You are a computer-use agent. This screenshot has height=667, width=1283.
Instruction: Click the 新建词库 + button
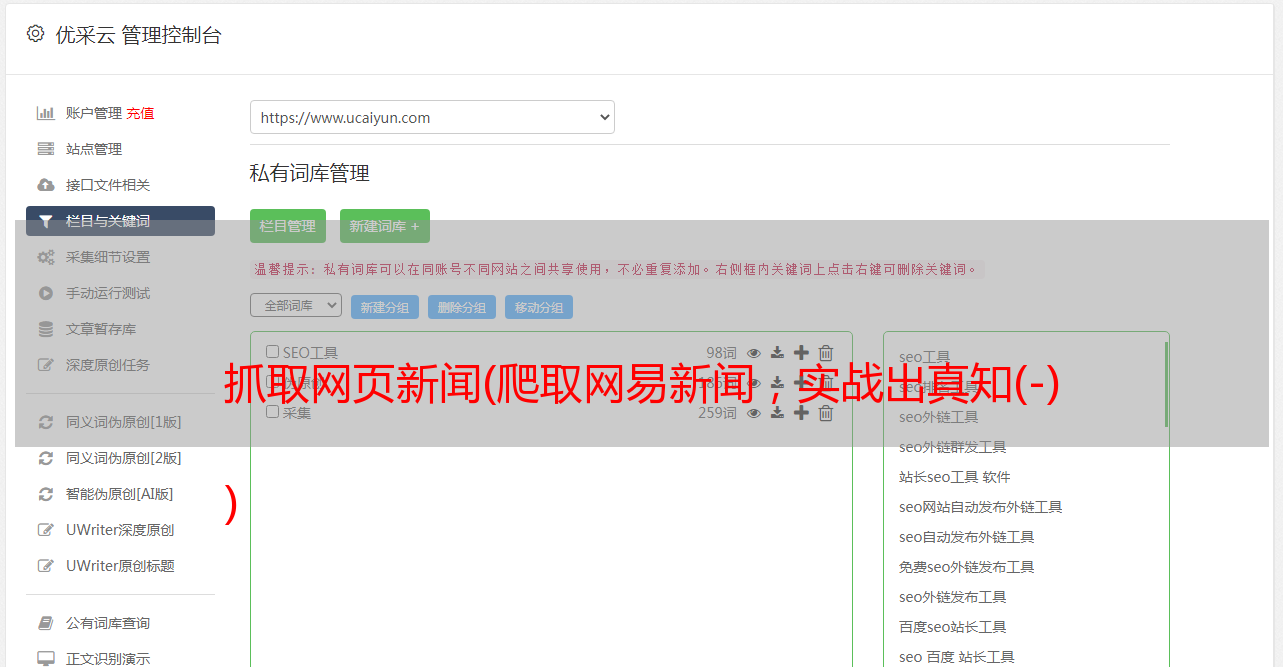click(385, 226)
